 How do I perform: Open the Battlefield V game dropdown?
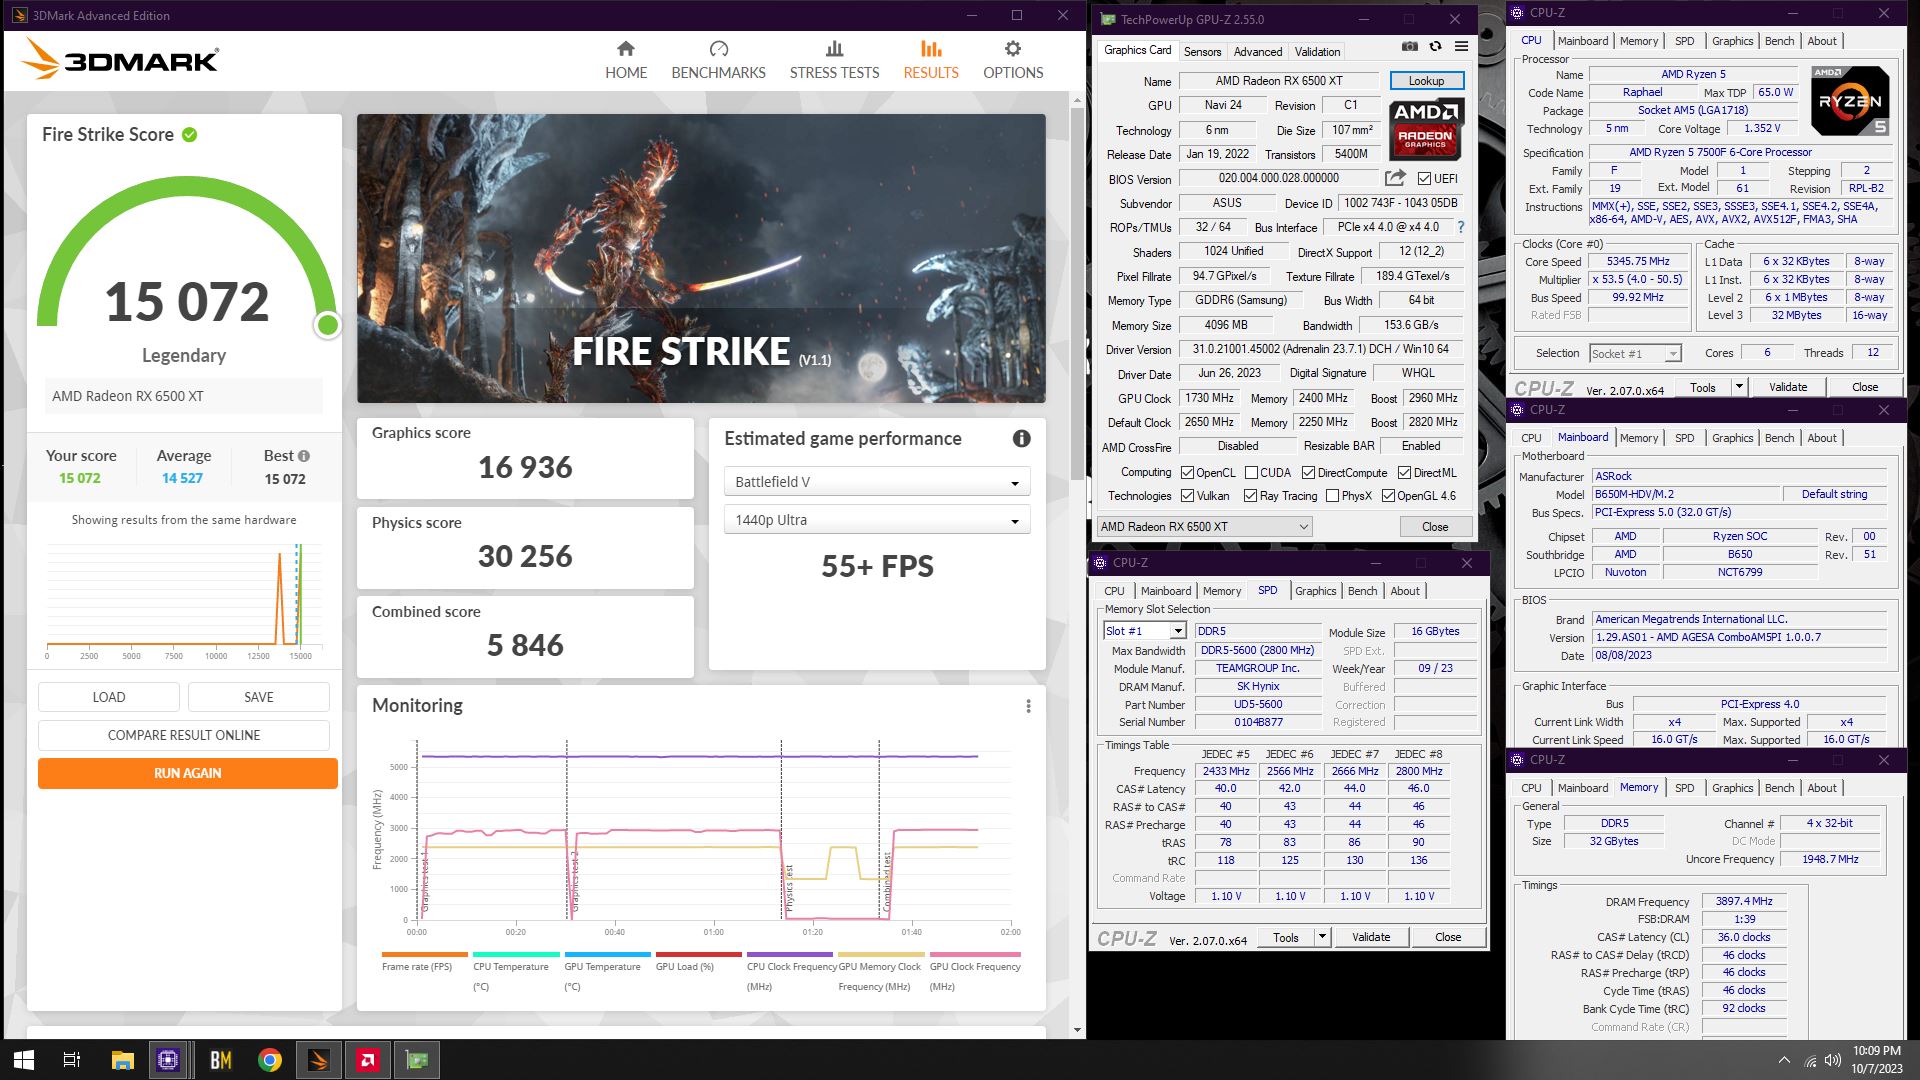click(x=876, y=482)
